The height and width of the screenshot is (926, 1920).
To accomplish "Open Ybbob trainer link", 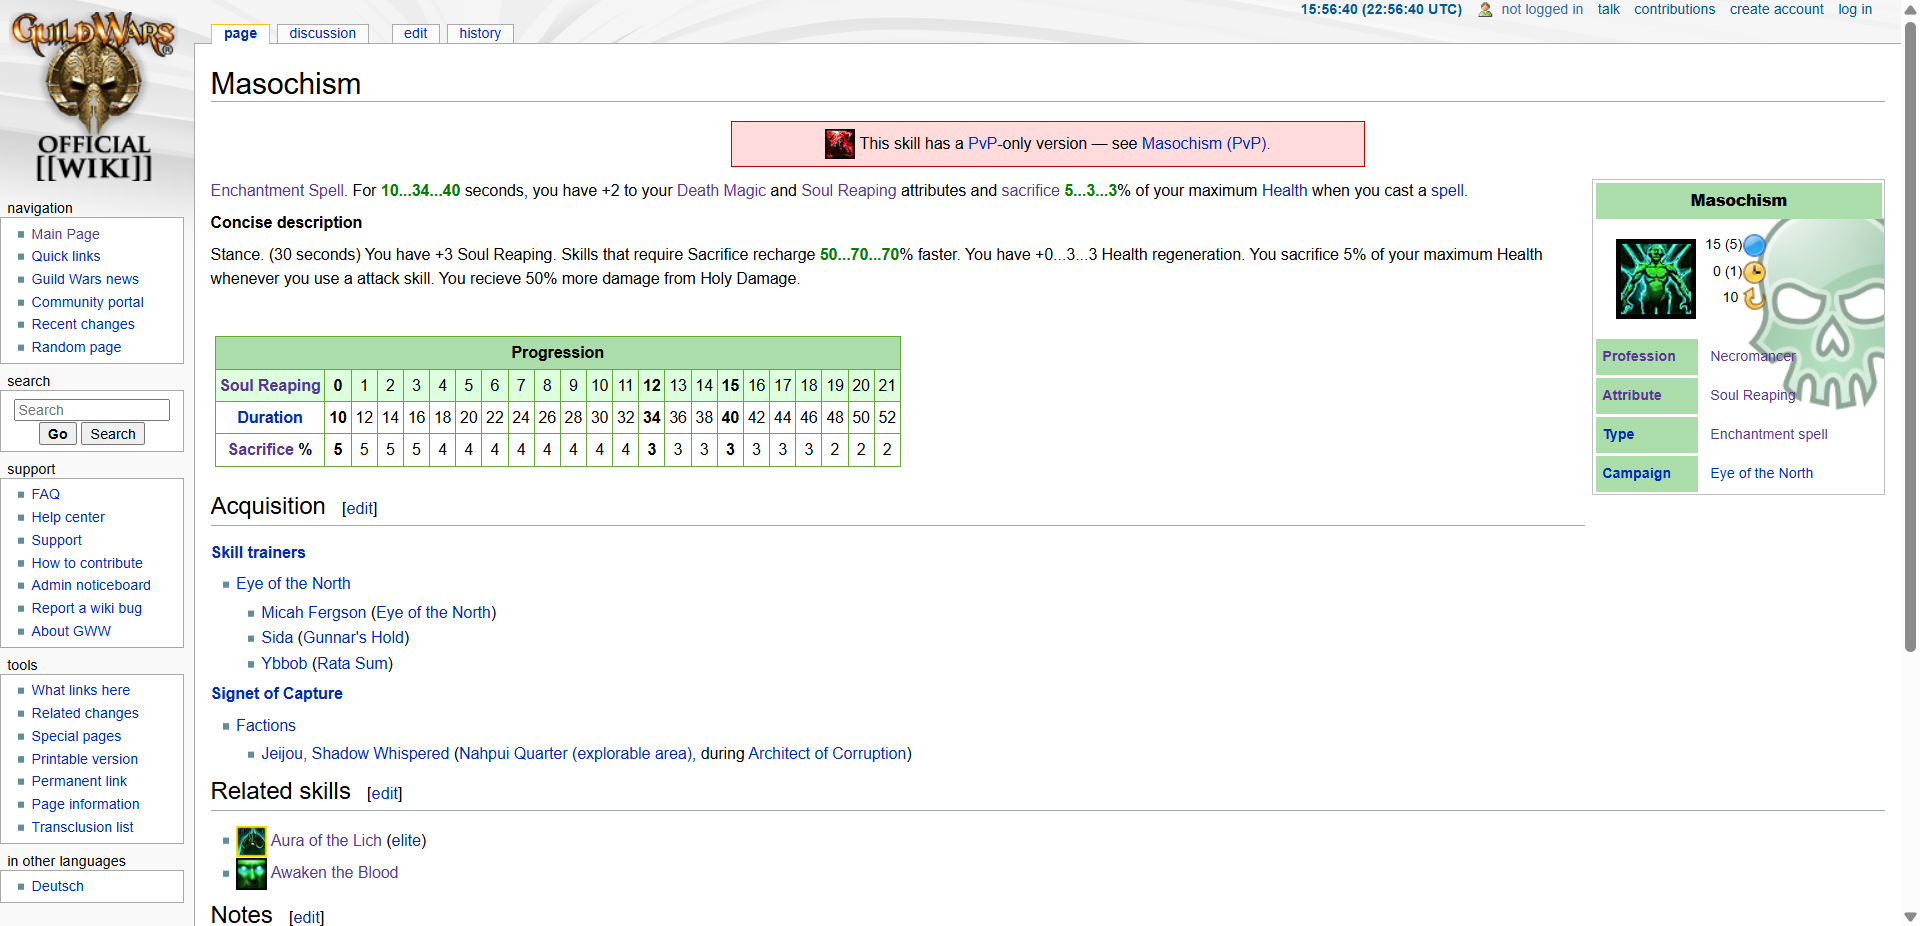I will pos(284,663).
